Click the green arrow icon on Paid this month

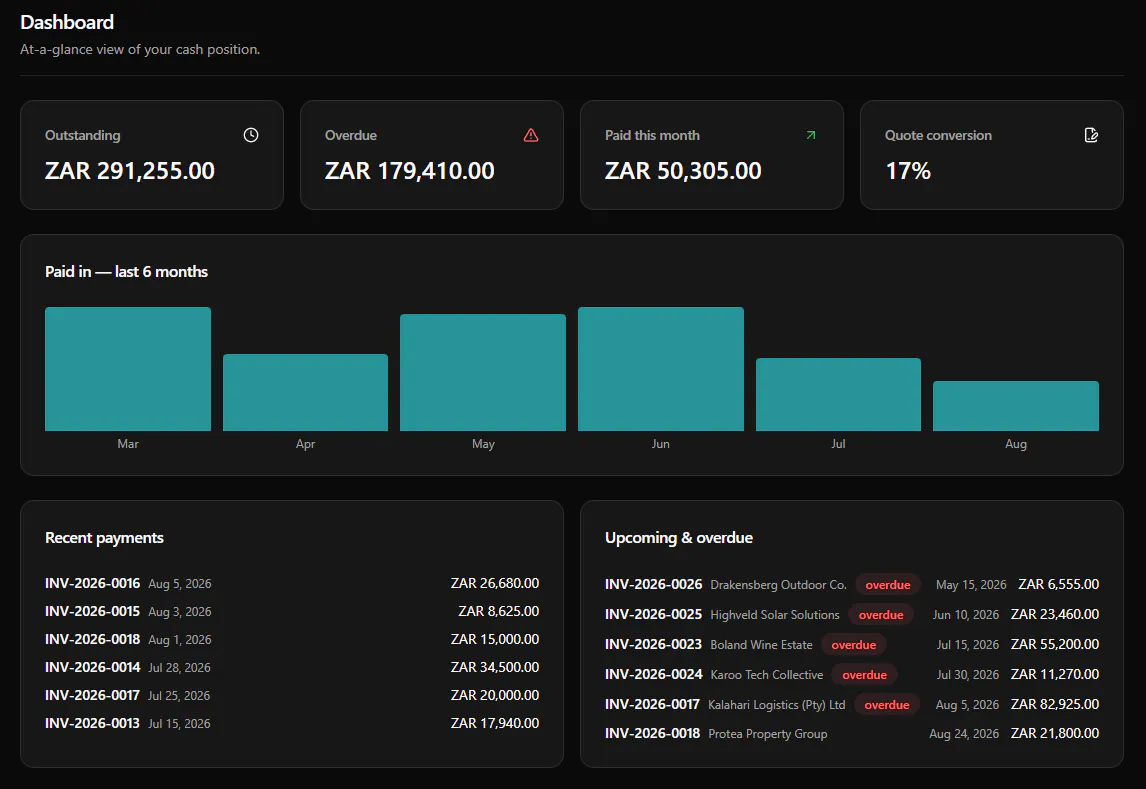coord(811,135)
